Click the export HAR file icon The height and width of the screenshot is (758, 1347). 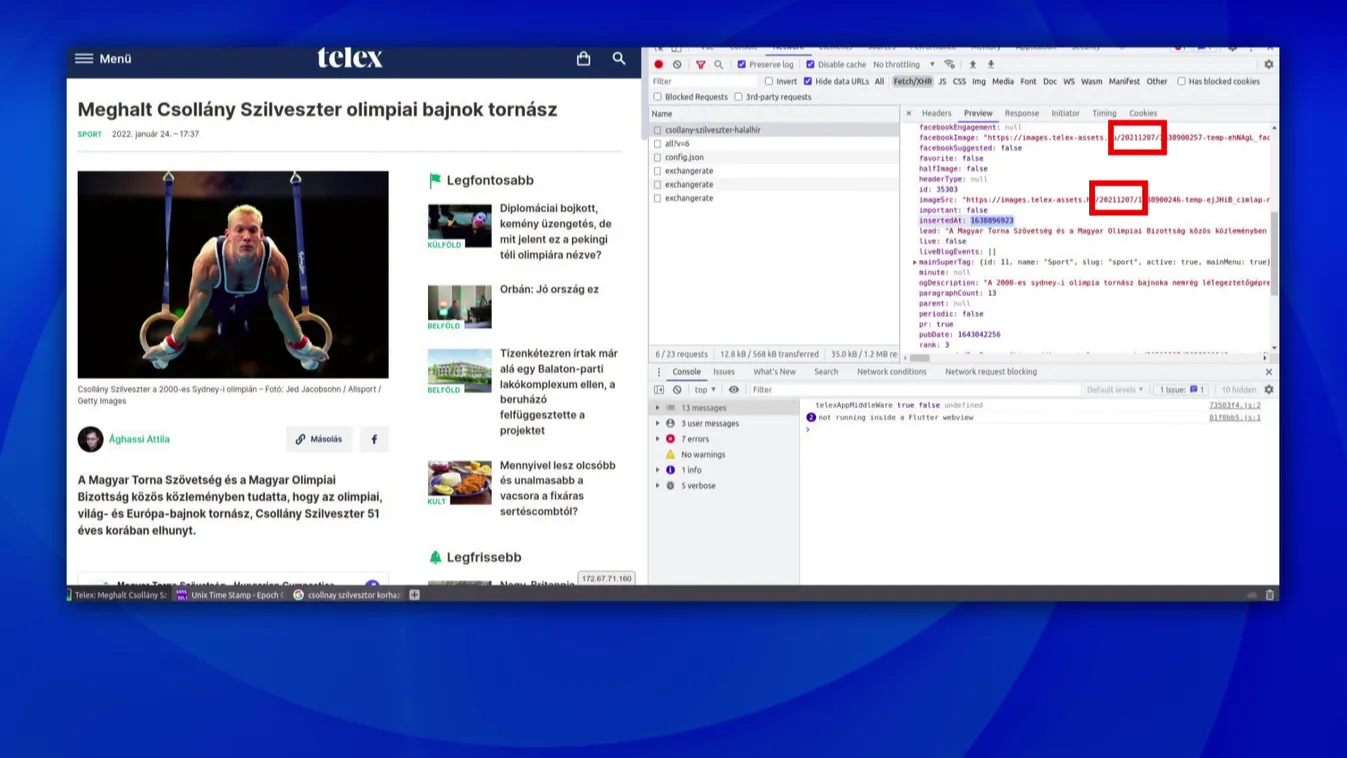tap(992, 64)
